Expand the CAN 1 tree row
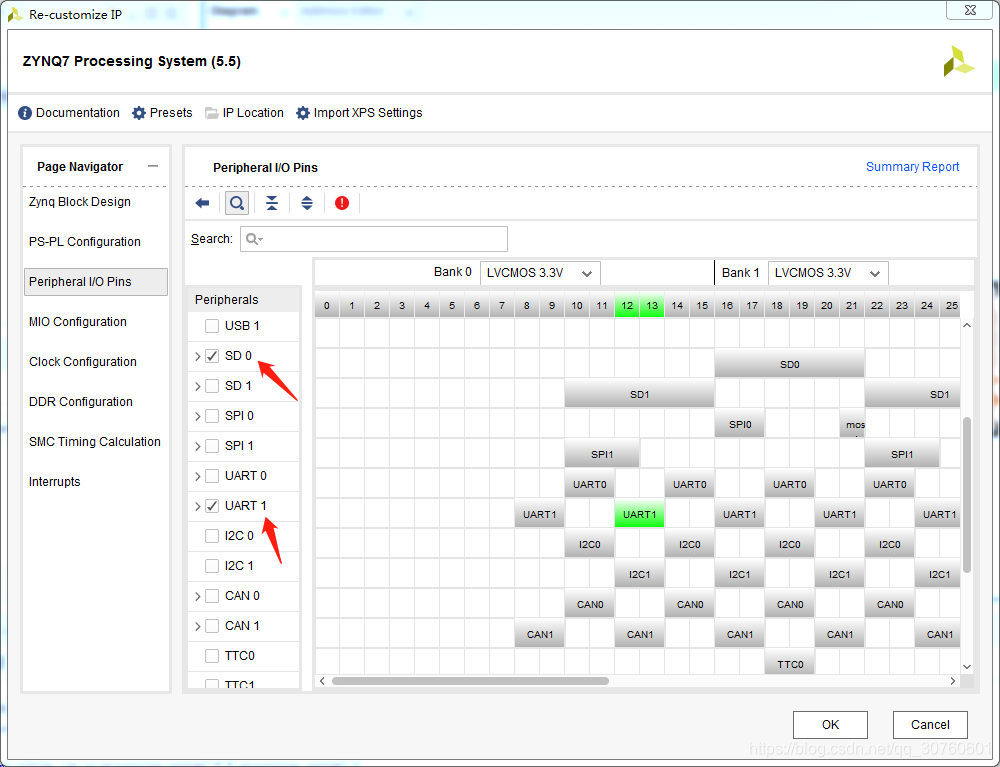 coord(197,626)
